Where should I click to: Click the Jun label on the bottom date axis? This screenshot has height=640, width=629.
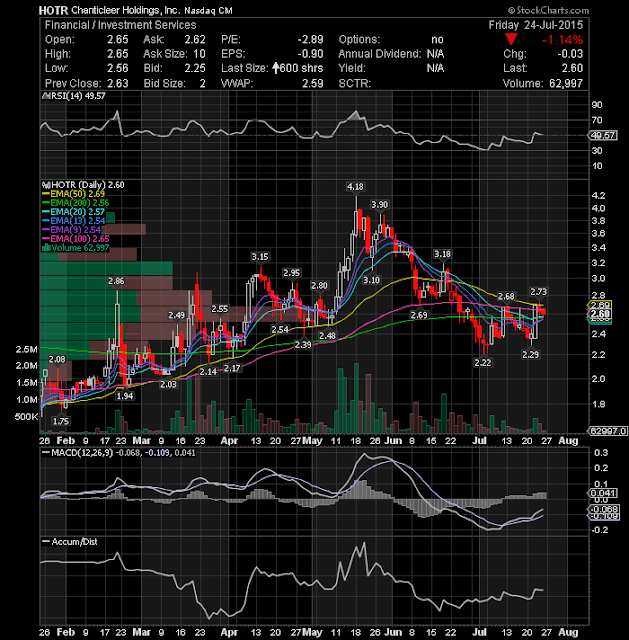(x=393, y=633)
